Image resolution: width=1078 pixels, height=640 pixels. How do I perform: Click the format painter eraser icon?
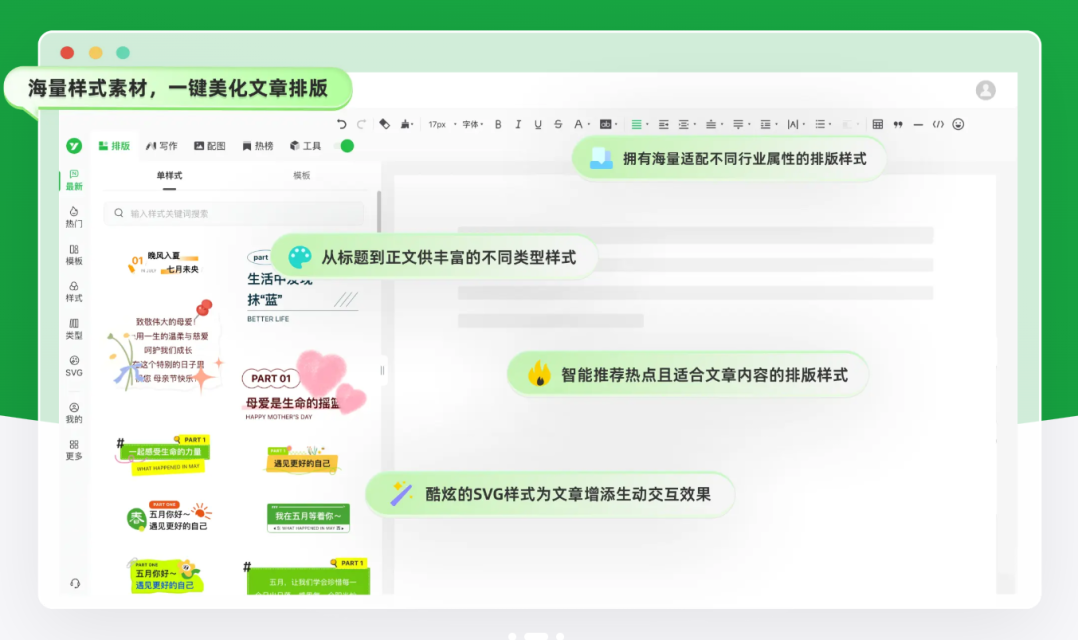click(x=385, y=124)
